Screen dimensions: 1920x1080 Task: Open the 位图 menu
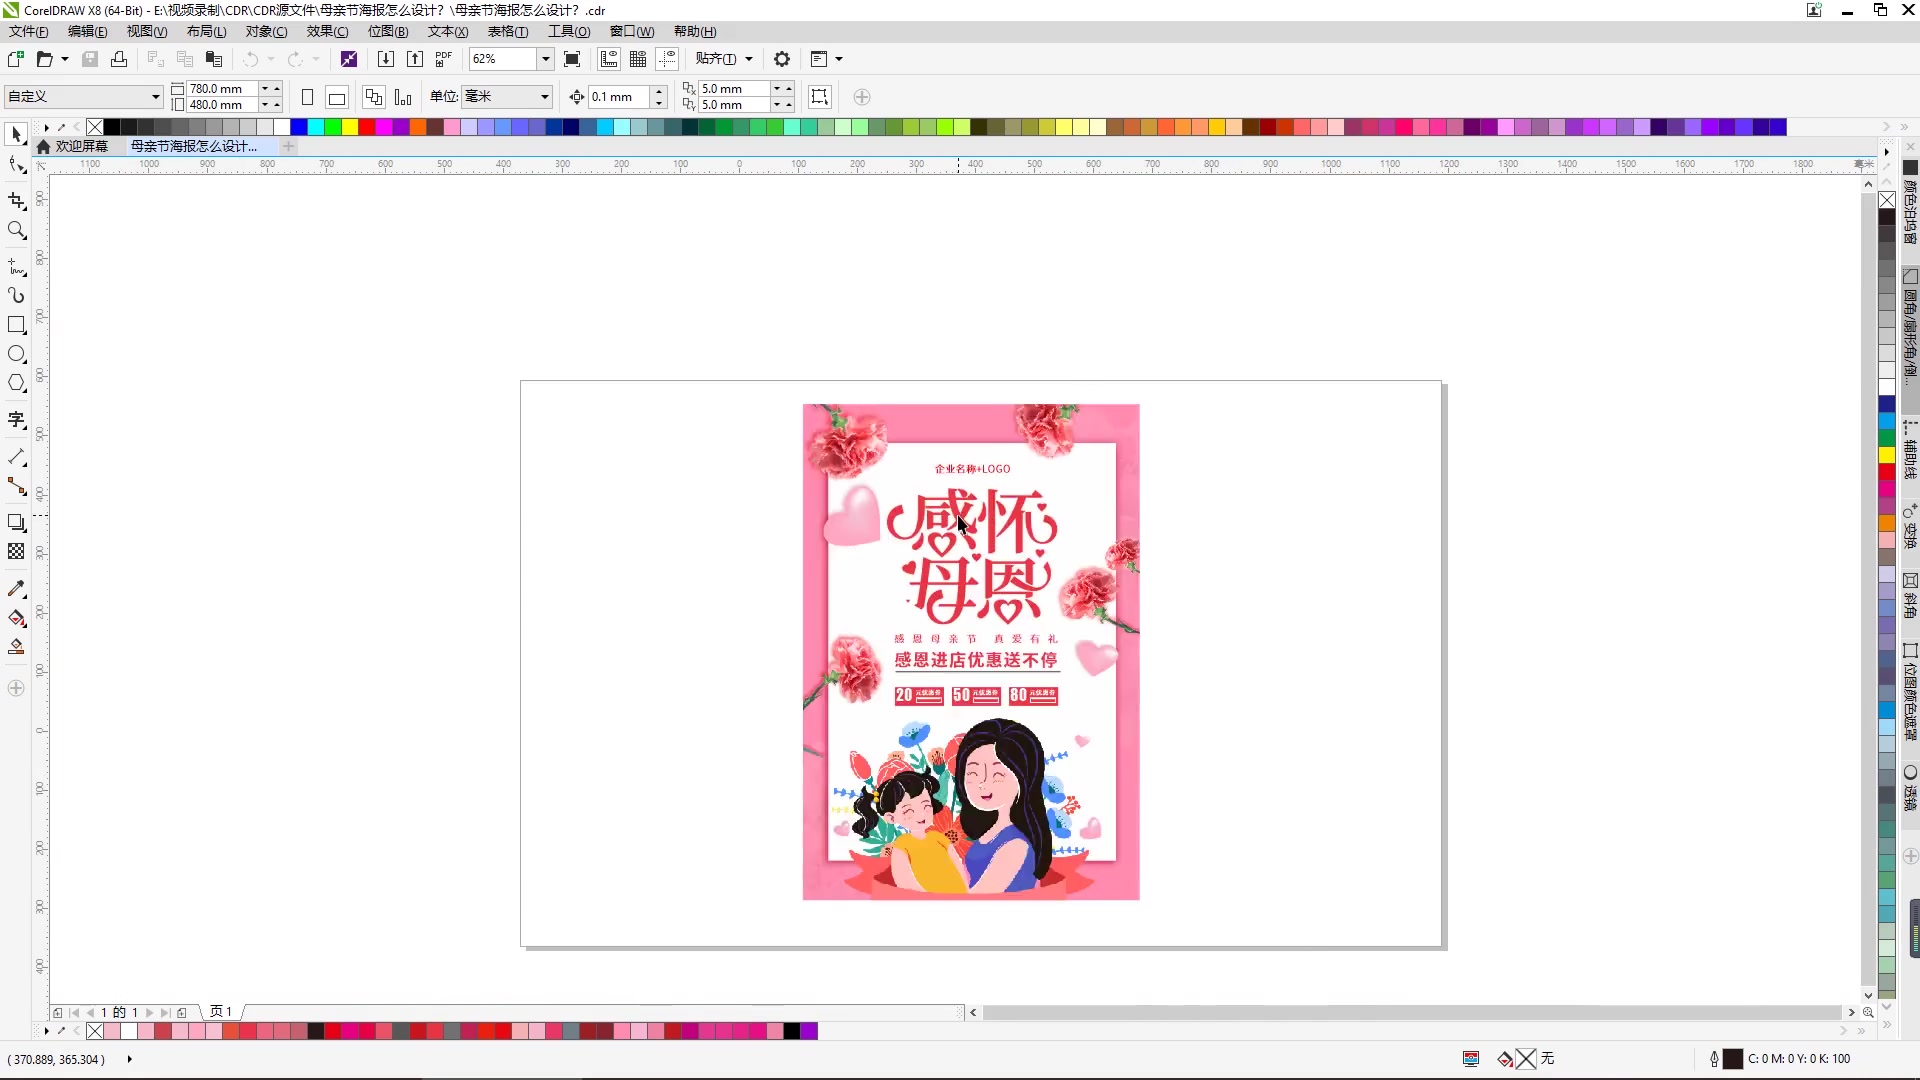coord(388,31)
